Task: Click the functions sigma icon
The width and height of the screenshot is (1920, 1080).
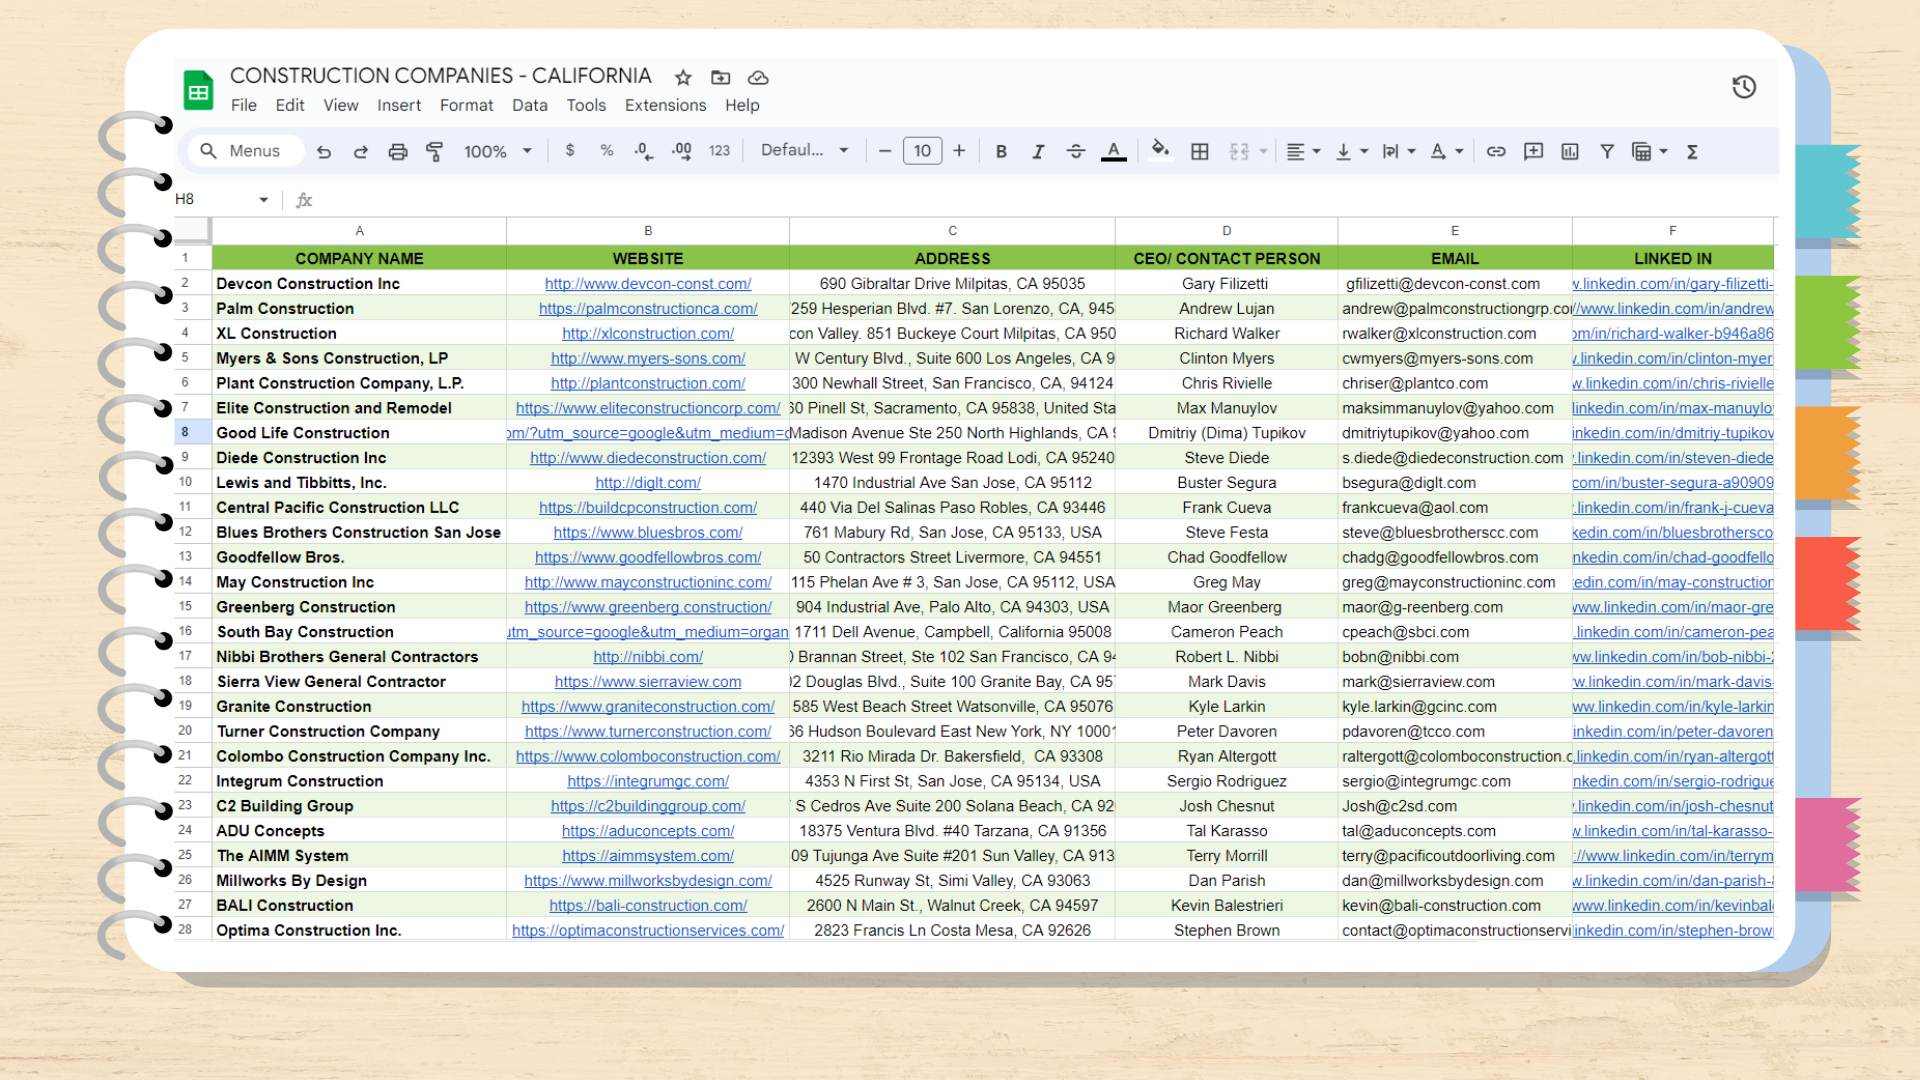Action: tap(1692, 152)
